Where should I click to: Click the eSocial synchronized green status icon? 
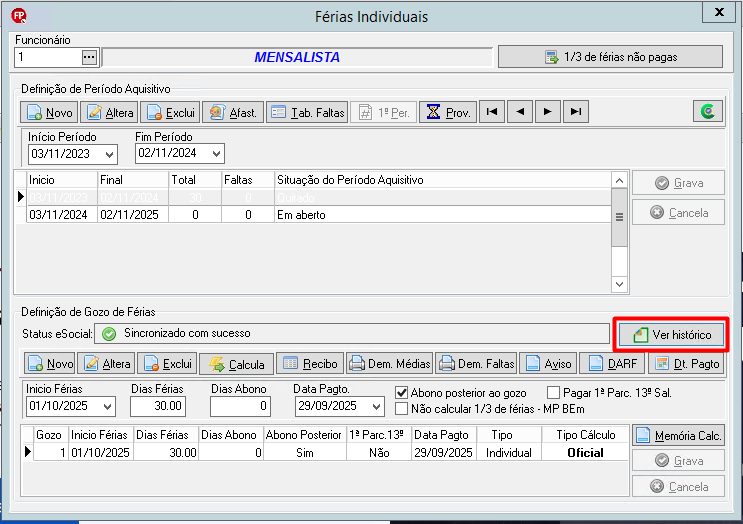point(109,334)
